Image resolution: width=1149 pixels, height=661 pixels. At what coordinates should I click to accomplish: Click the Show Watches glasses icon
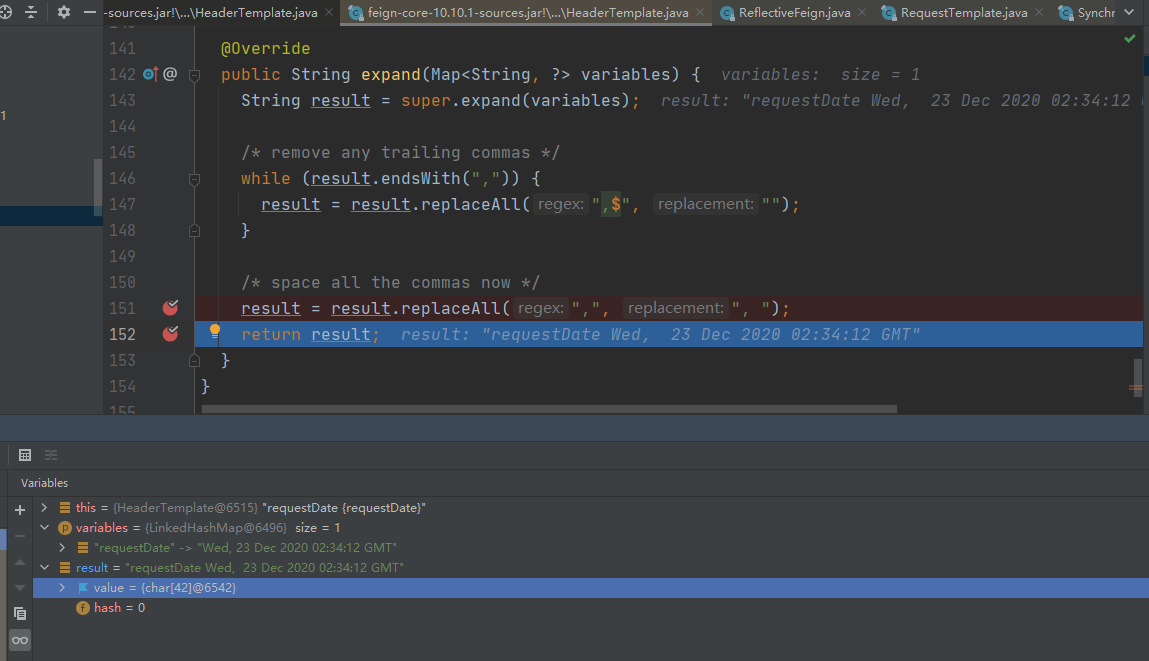click(20, 639)
